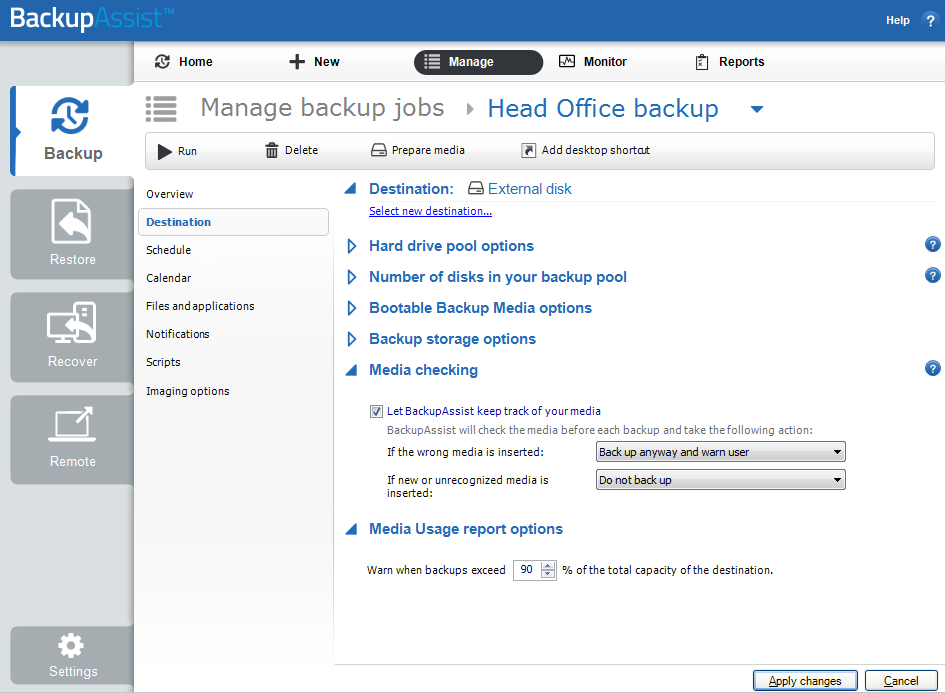Screen dimensions: 945x693
Task: Collapse Media Usage report options
Action: click(x=351, y=529)
